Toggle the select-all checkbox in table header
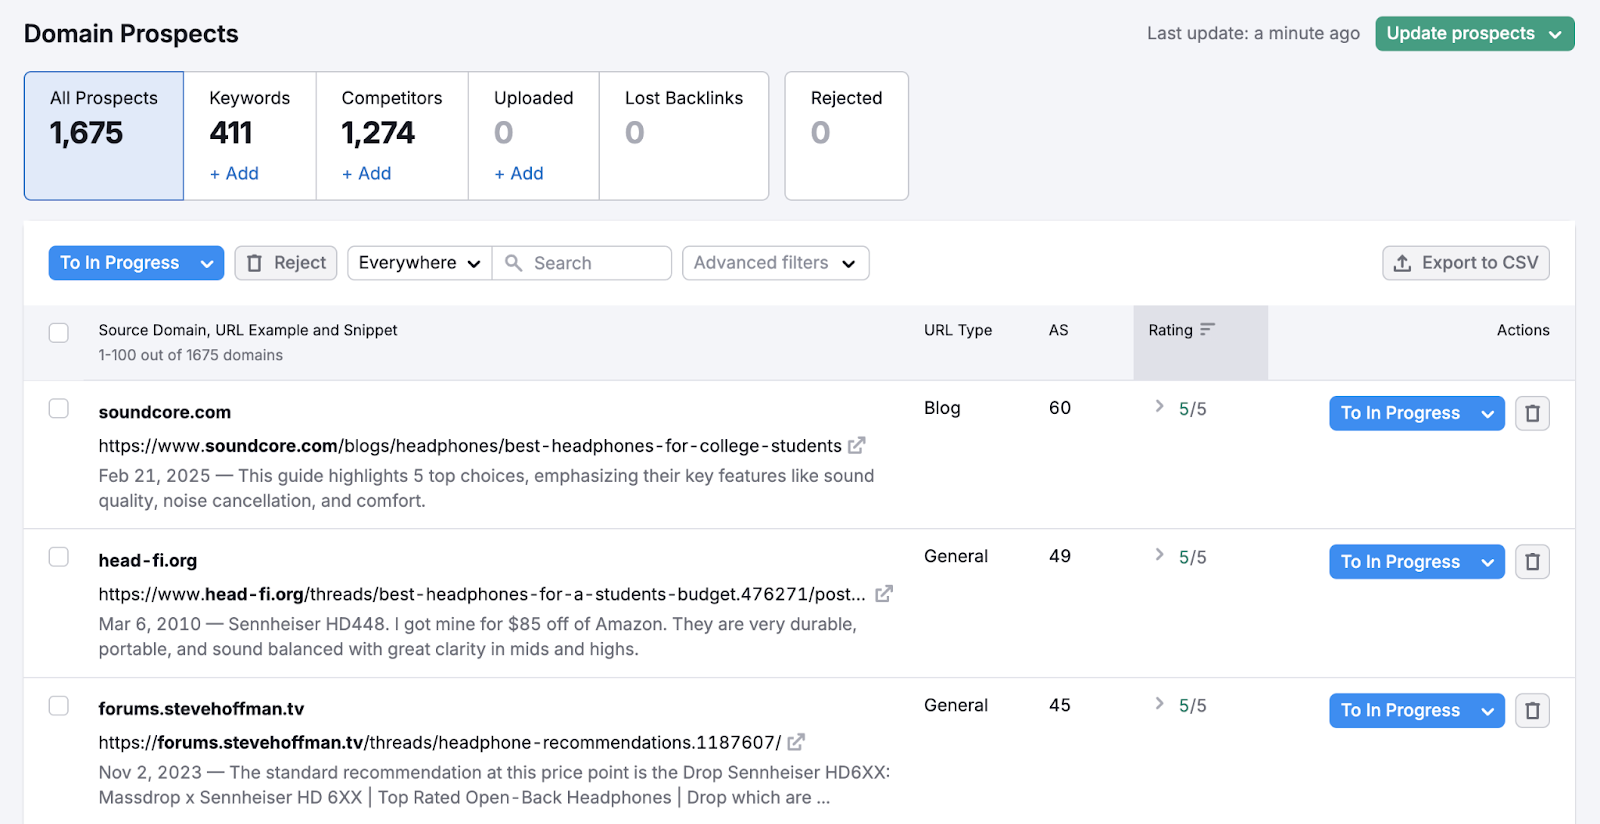The width and height of the screenshot is (1600, 824). [x=59, y=333]
